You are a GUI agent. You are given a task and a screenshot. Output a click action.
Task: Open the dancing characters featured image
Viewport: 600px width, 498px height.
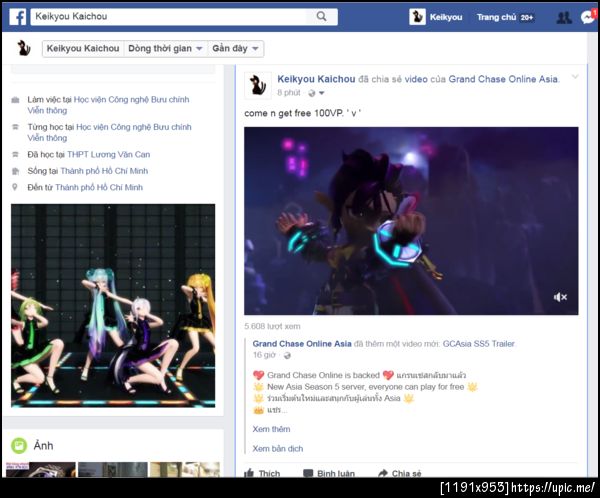113,305
